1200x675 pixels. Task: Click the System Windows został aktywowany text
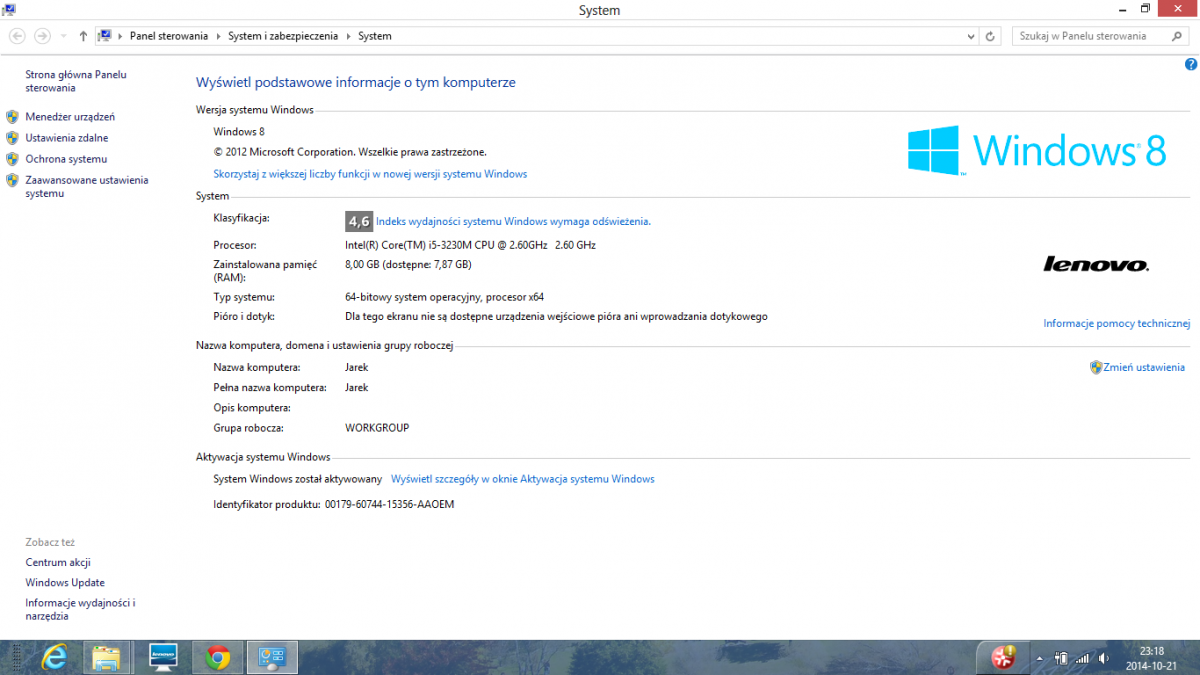pos(298,479)
